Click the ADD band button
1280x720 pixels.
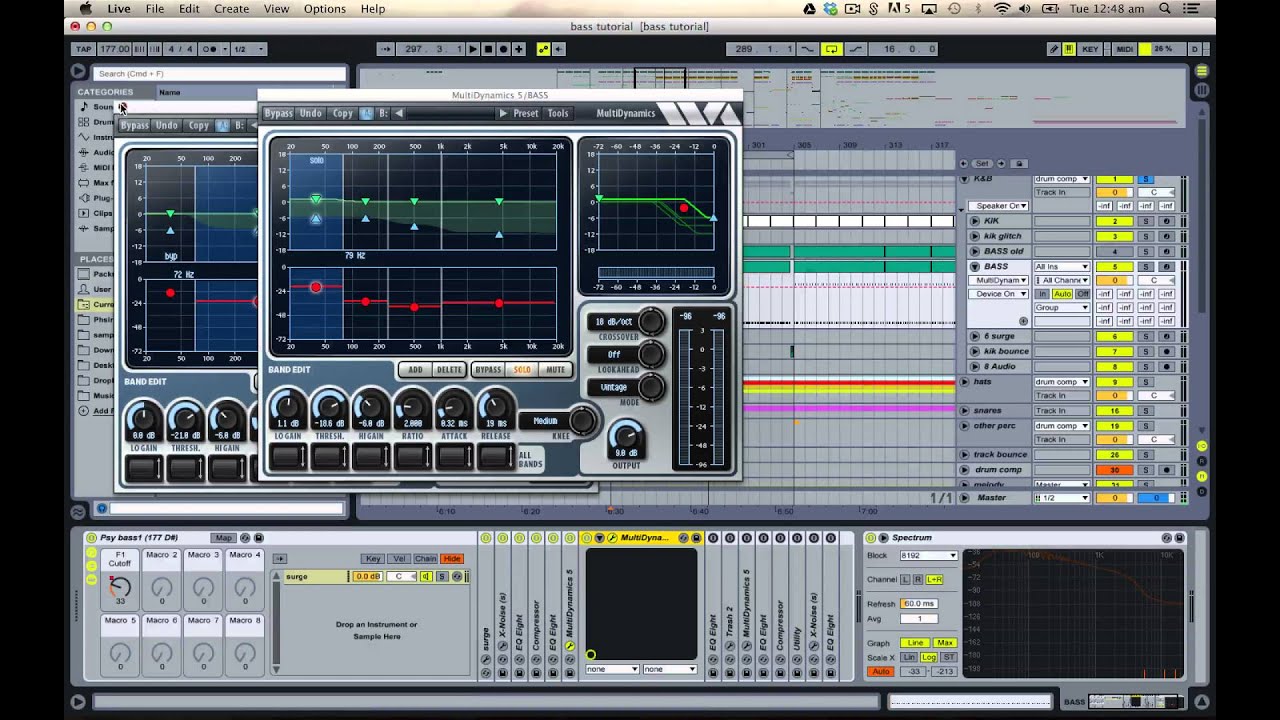(415, 370)
